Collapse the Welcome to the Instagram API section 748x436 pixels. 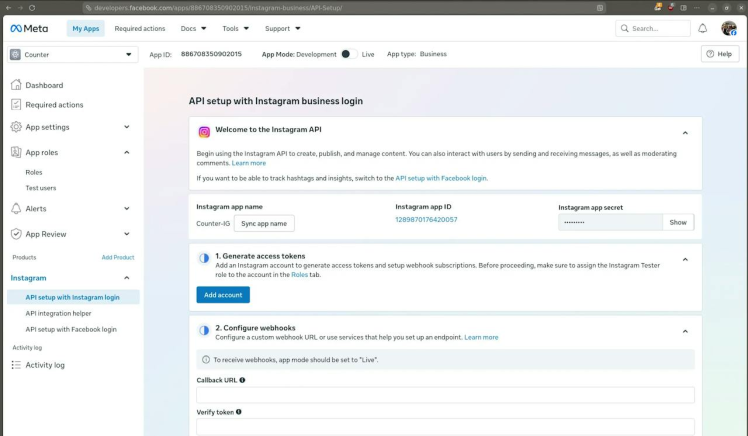point(685,133)
